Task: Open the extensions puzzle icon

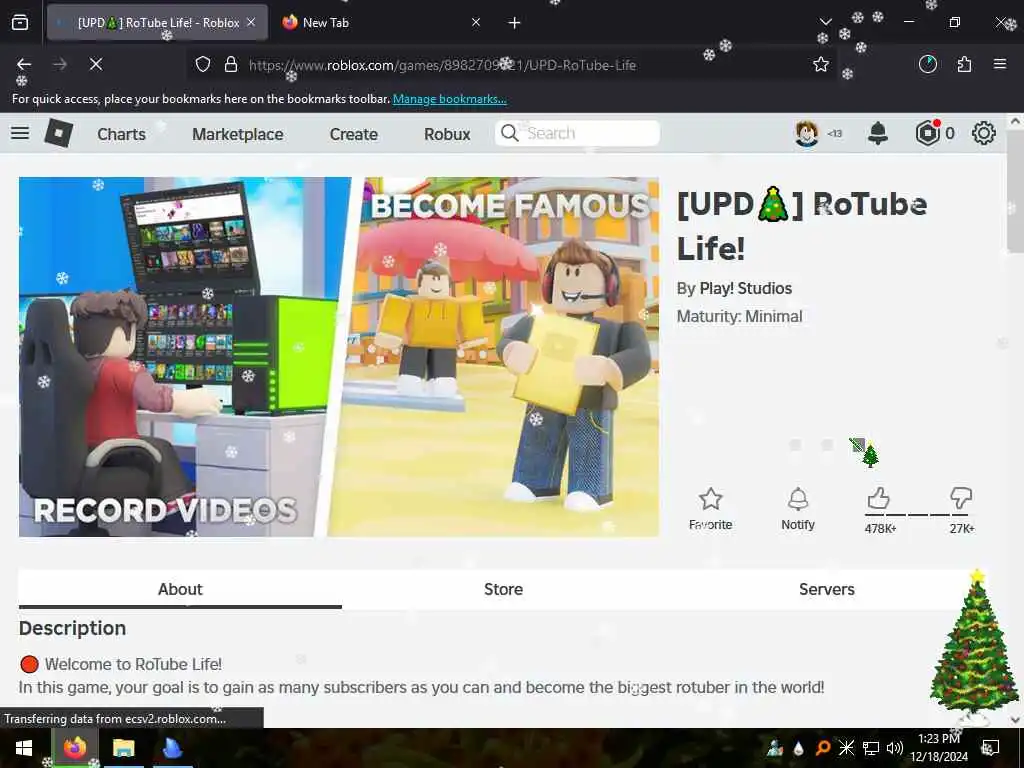Action: pos(964,64)
